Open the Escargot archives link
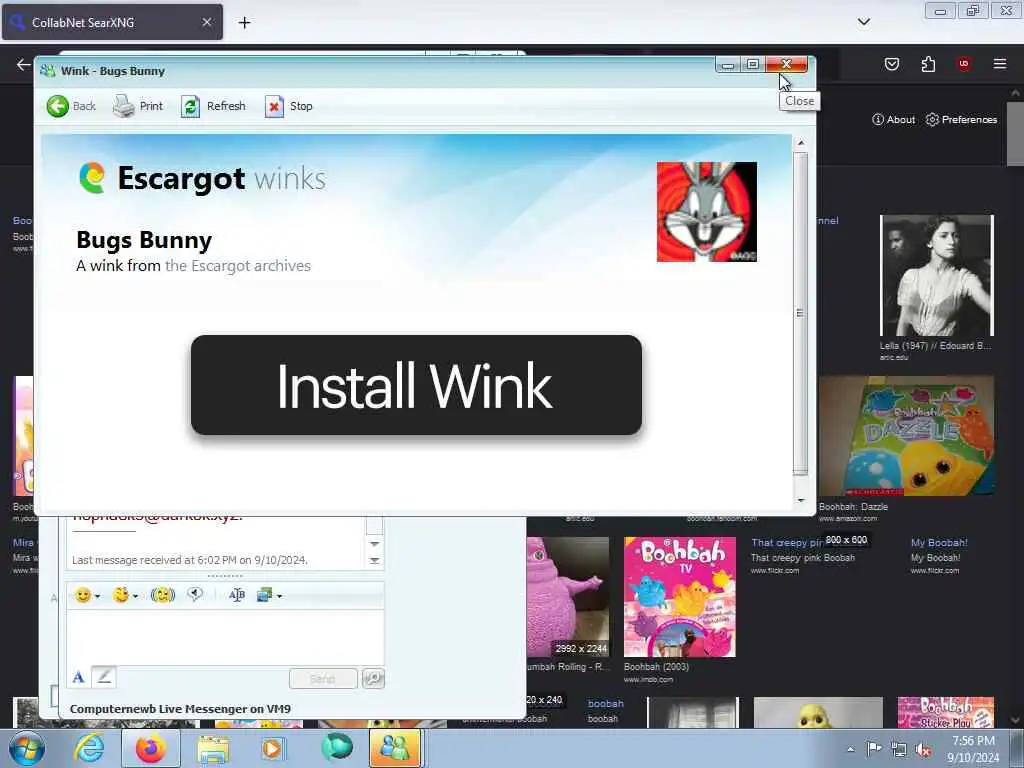Screen dimensions: 1024x768 click(x=238, y=266)
